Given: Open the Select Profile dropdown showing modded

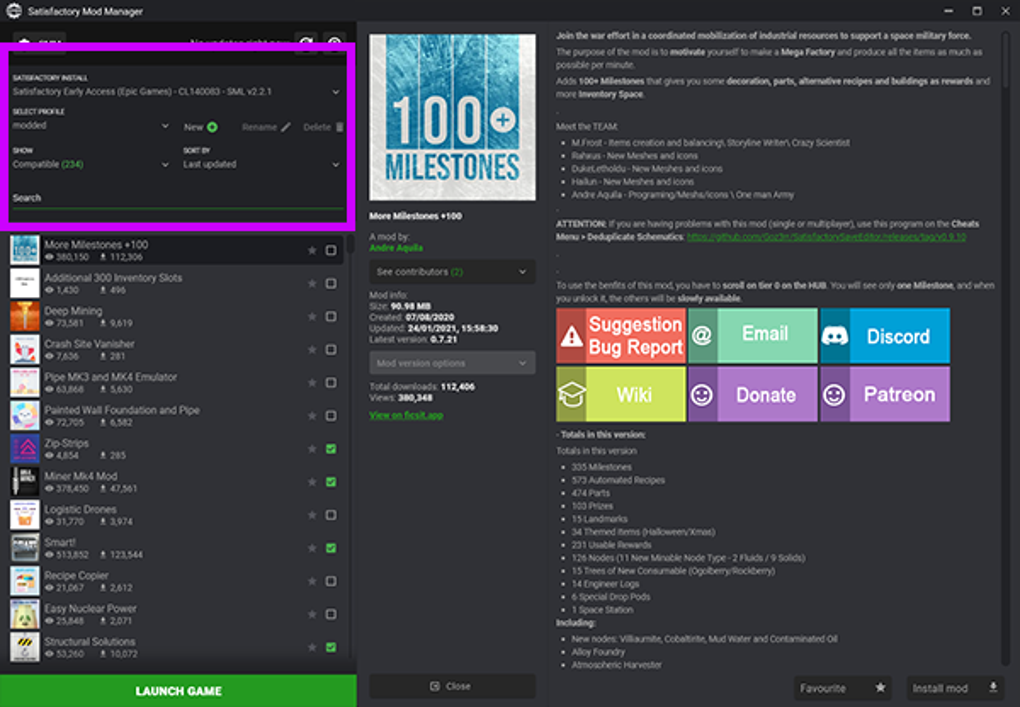Looking at the screenshot, I should [x=91, y=126].
